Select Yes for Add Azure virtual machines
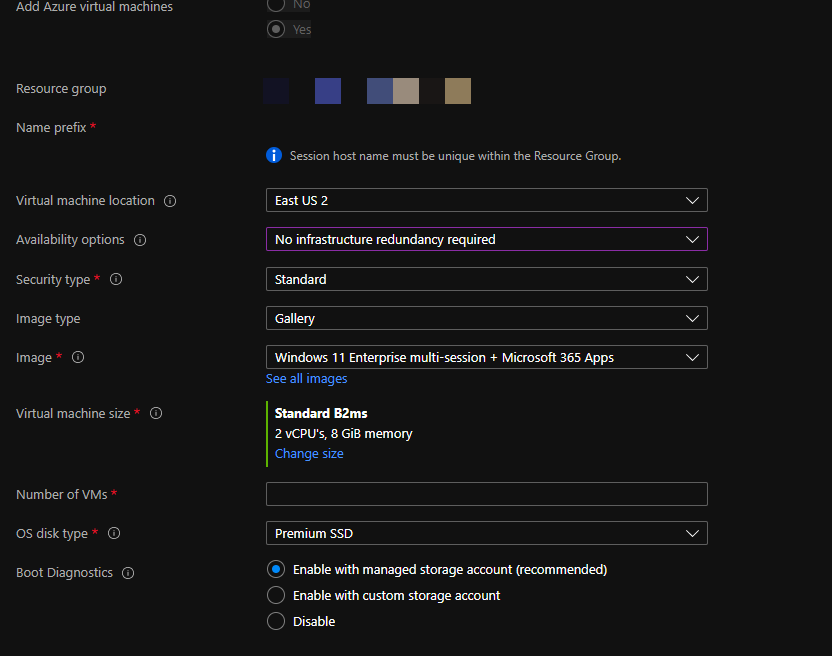 coord(276,29)
